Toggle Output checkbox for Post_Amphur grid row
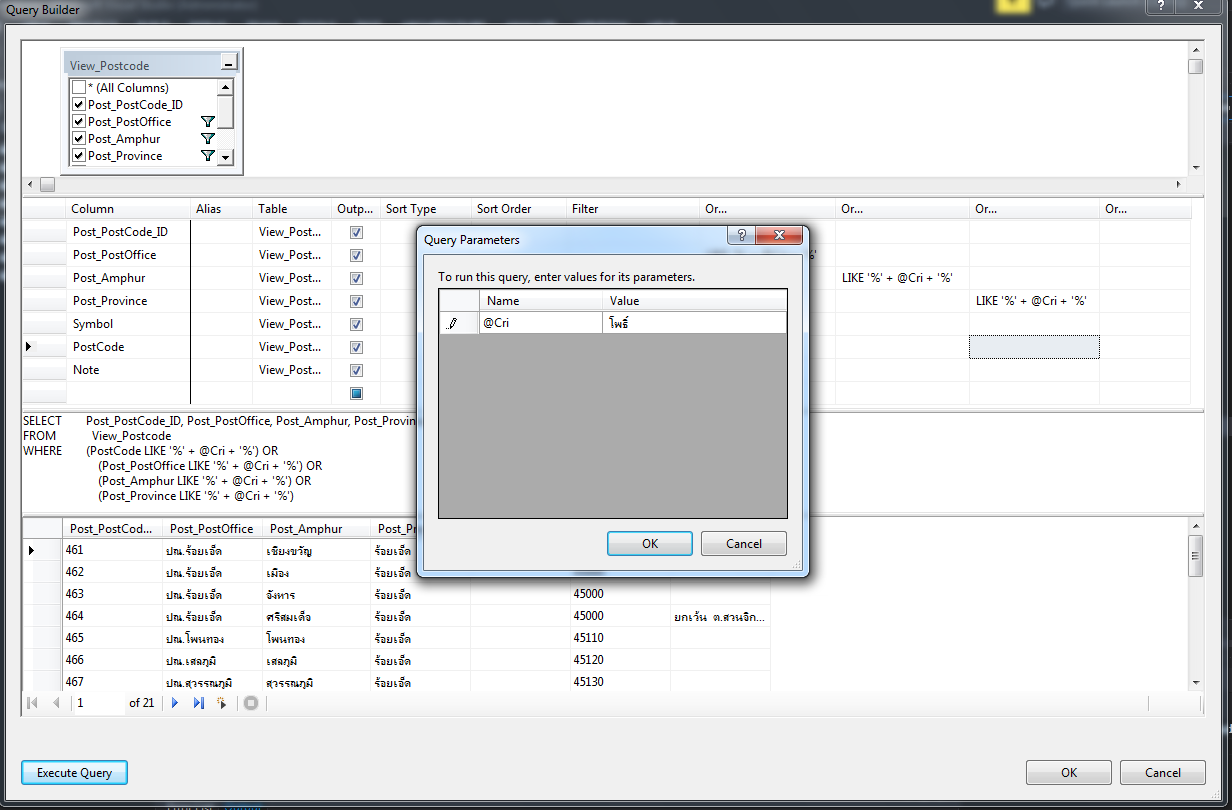The image size is (1232, 810). pyautogui.click(x=356, y=278)
